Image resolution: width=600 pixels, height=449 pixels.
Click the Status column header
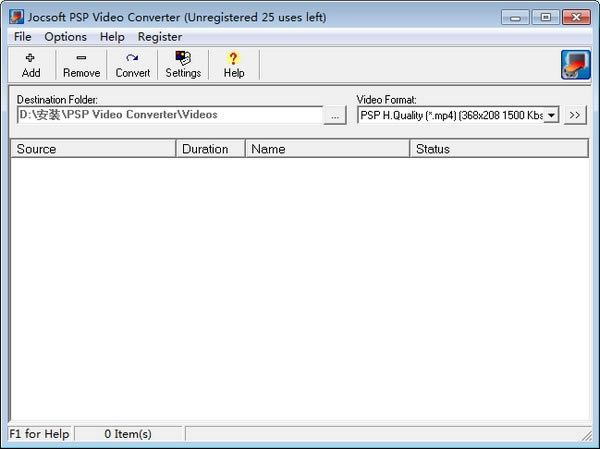(x=499, y=149)
